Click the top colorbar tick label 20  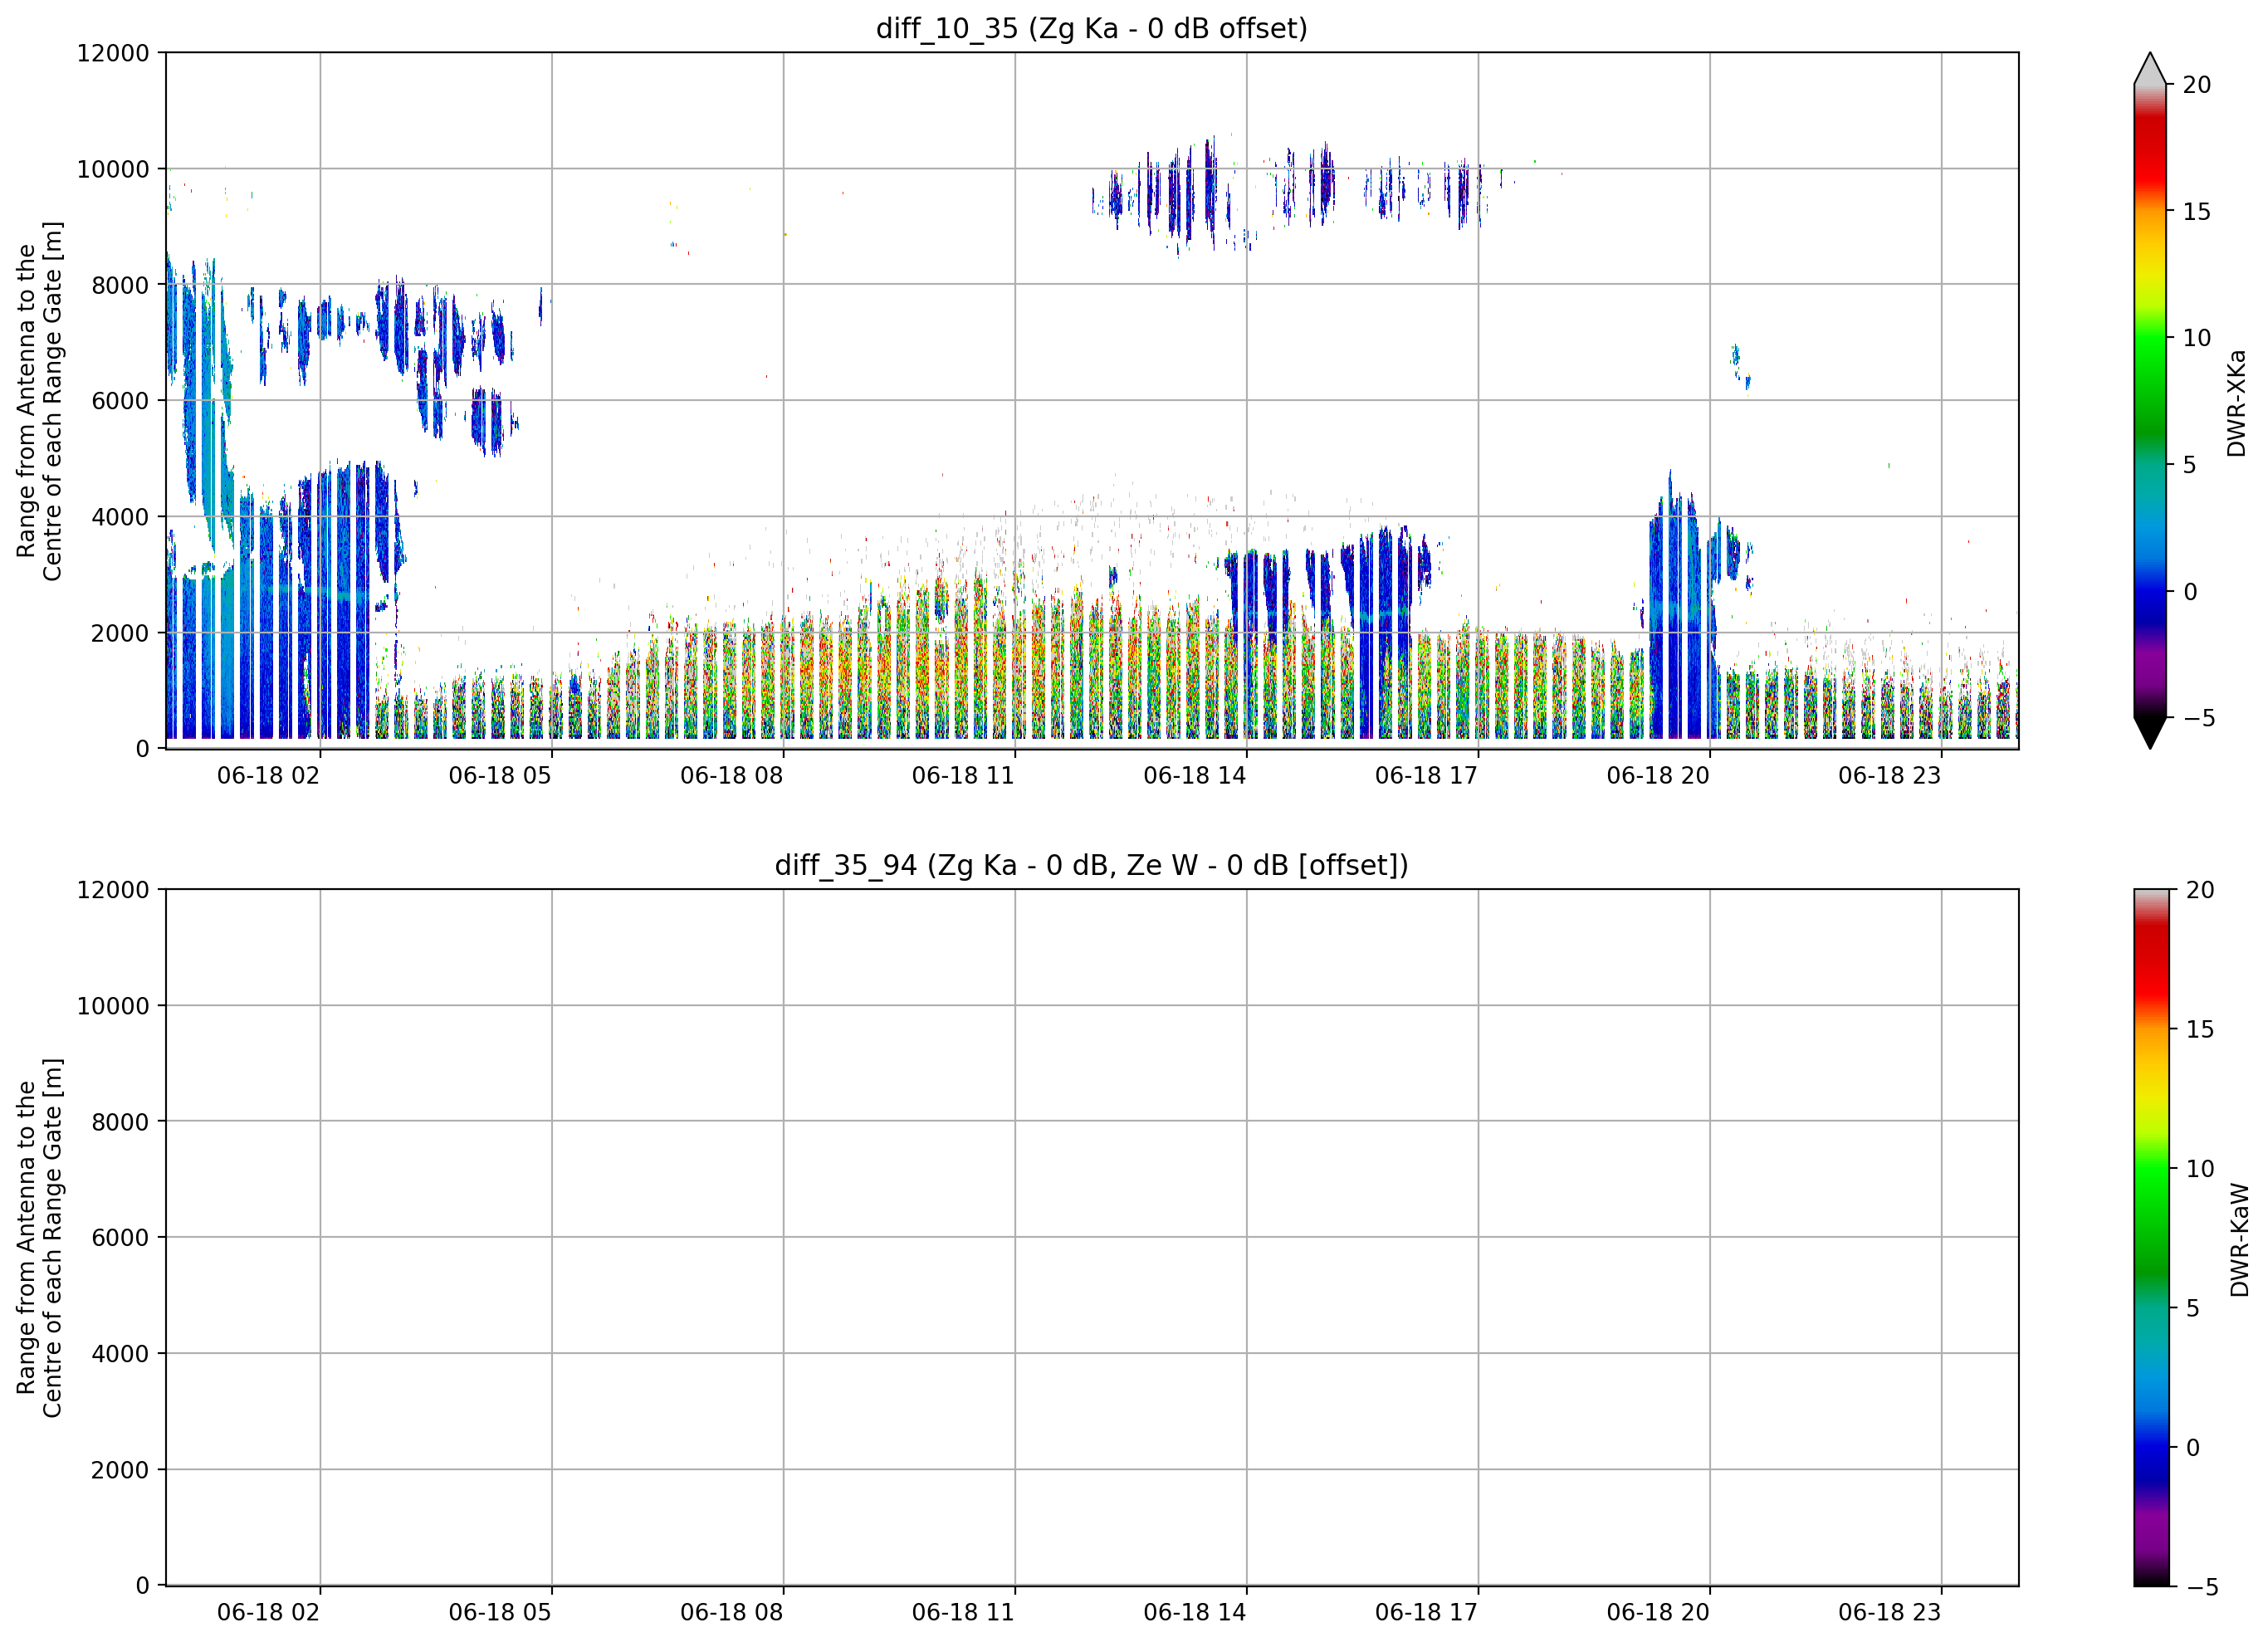click(2196, 85)
